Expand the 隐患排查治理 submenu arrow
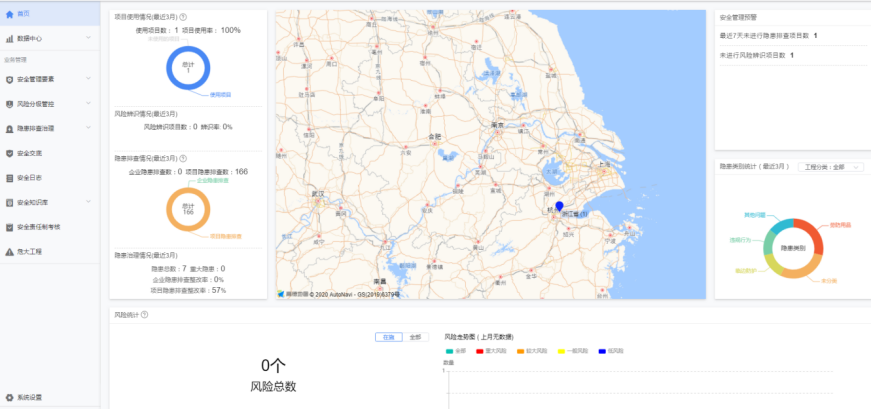The width and height of the screenshot is (872, 409). 89,129
